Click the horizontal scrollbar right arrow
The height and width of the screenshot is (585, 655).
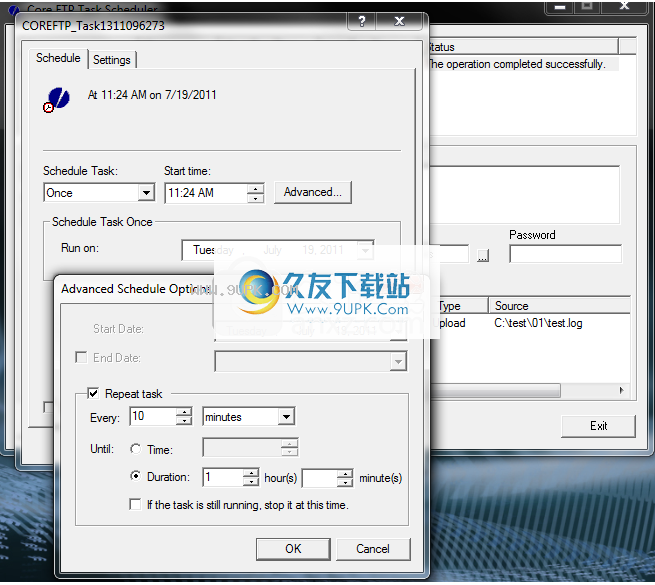[621, 391]
